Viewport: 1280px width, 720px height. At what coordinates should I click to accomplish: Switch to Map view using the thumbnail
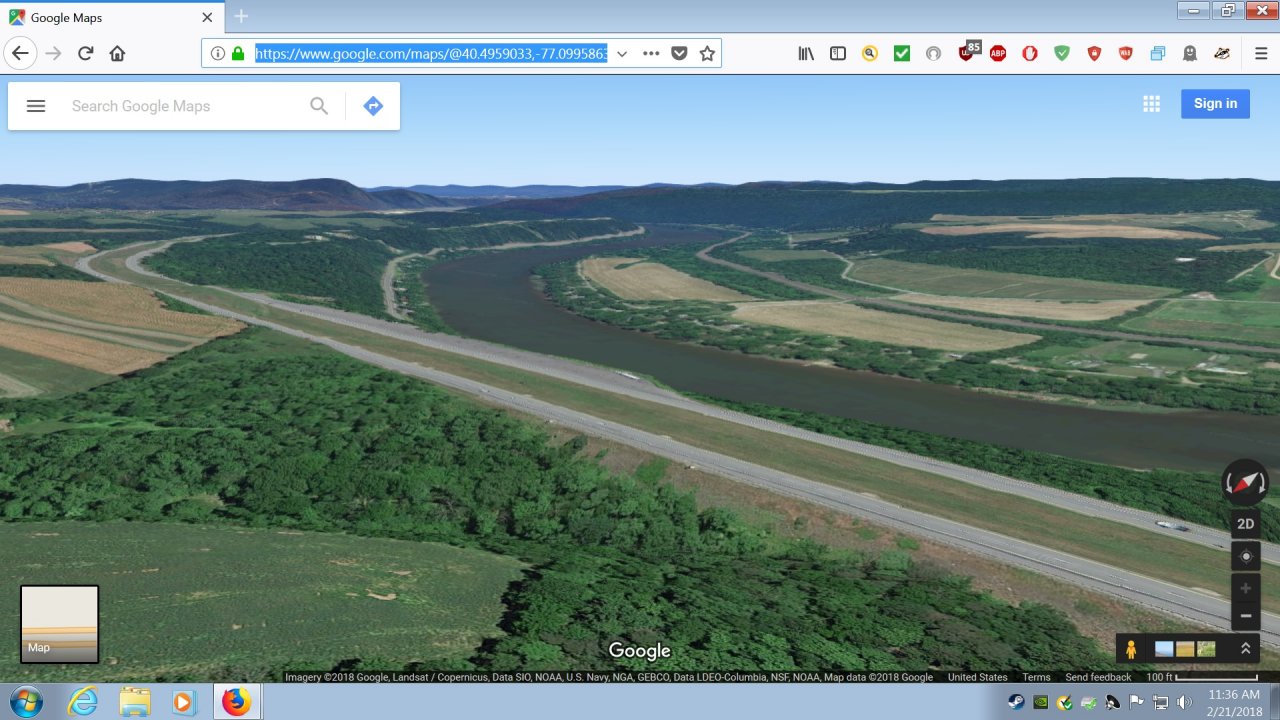coord(60,624)
